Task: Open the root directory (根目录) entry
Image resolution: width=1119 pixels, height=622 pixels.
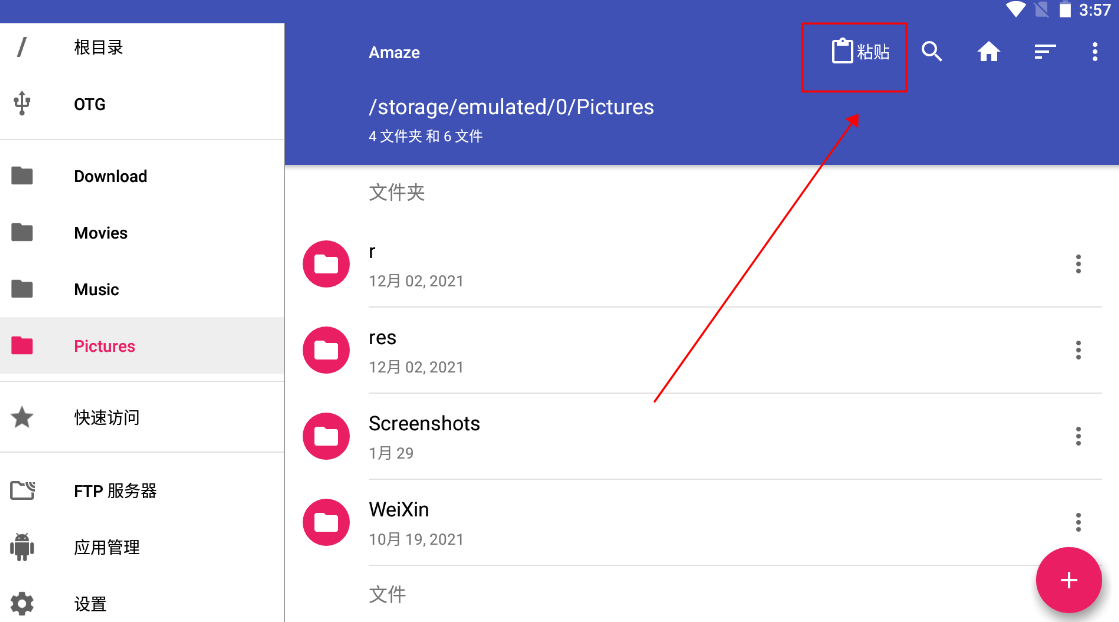Action: pyautogui.click(x=98, y=47)
